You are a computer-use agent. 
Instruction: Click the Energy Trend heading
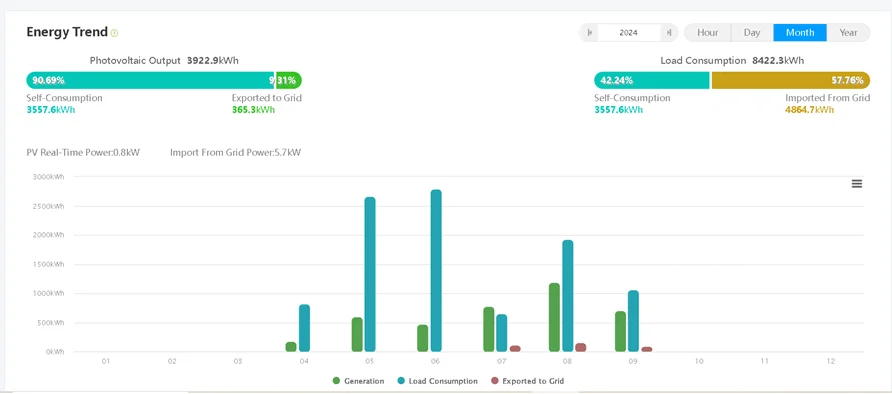pos(67,32)
